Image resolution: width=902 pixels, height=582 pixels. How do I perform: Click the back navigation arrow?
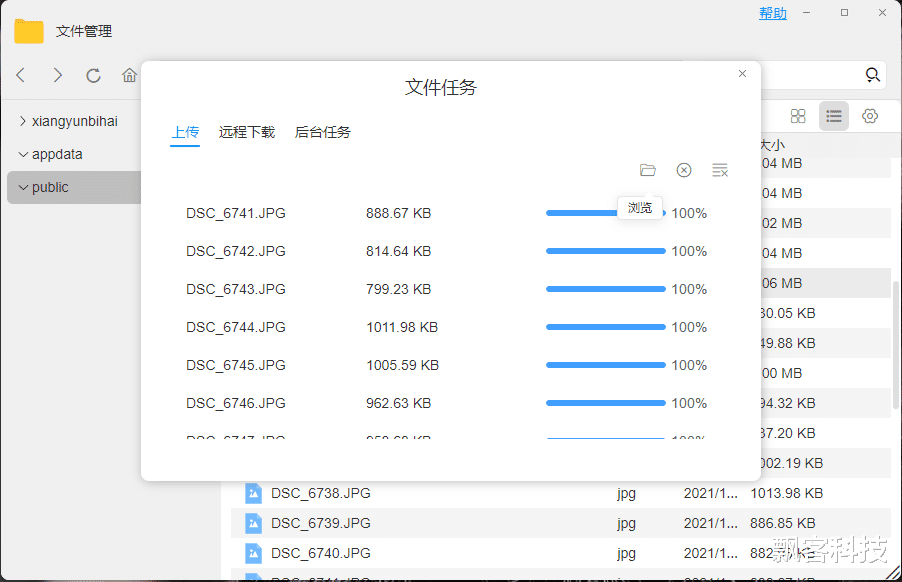pos(20,75)
